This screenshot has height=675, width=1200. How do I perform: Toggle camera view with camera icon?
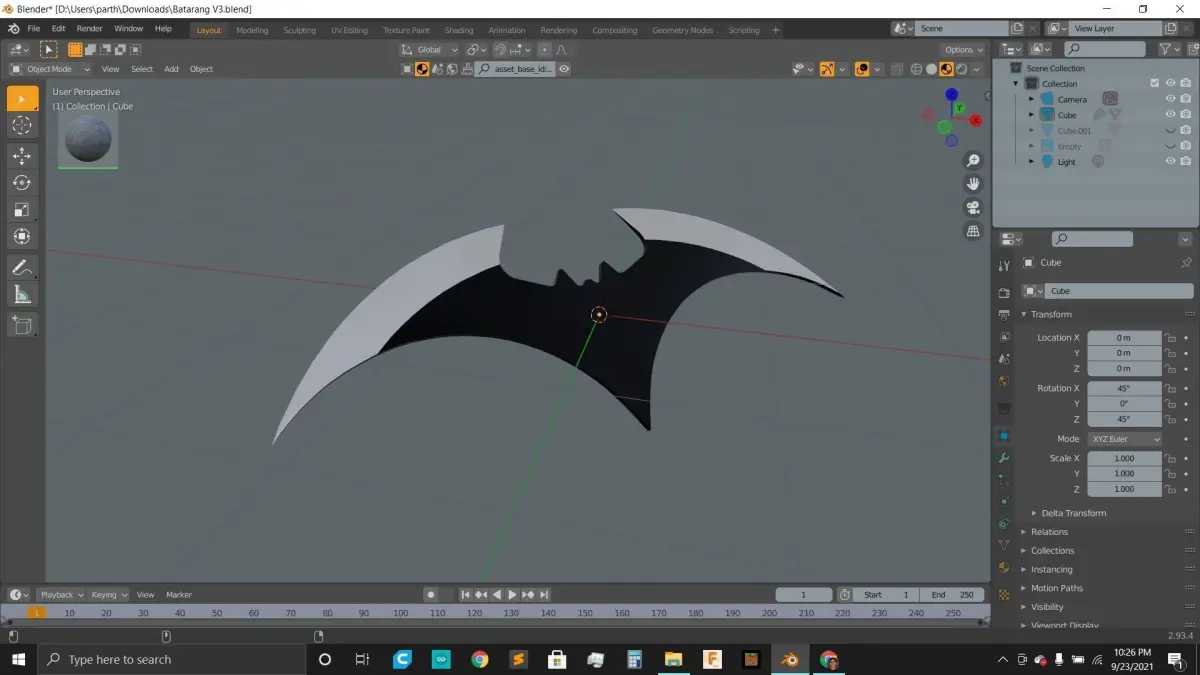(973, 208)
